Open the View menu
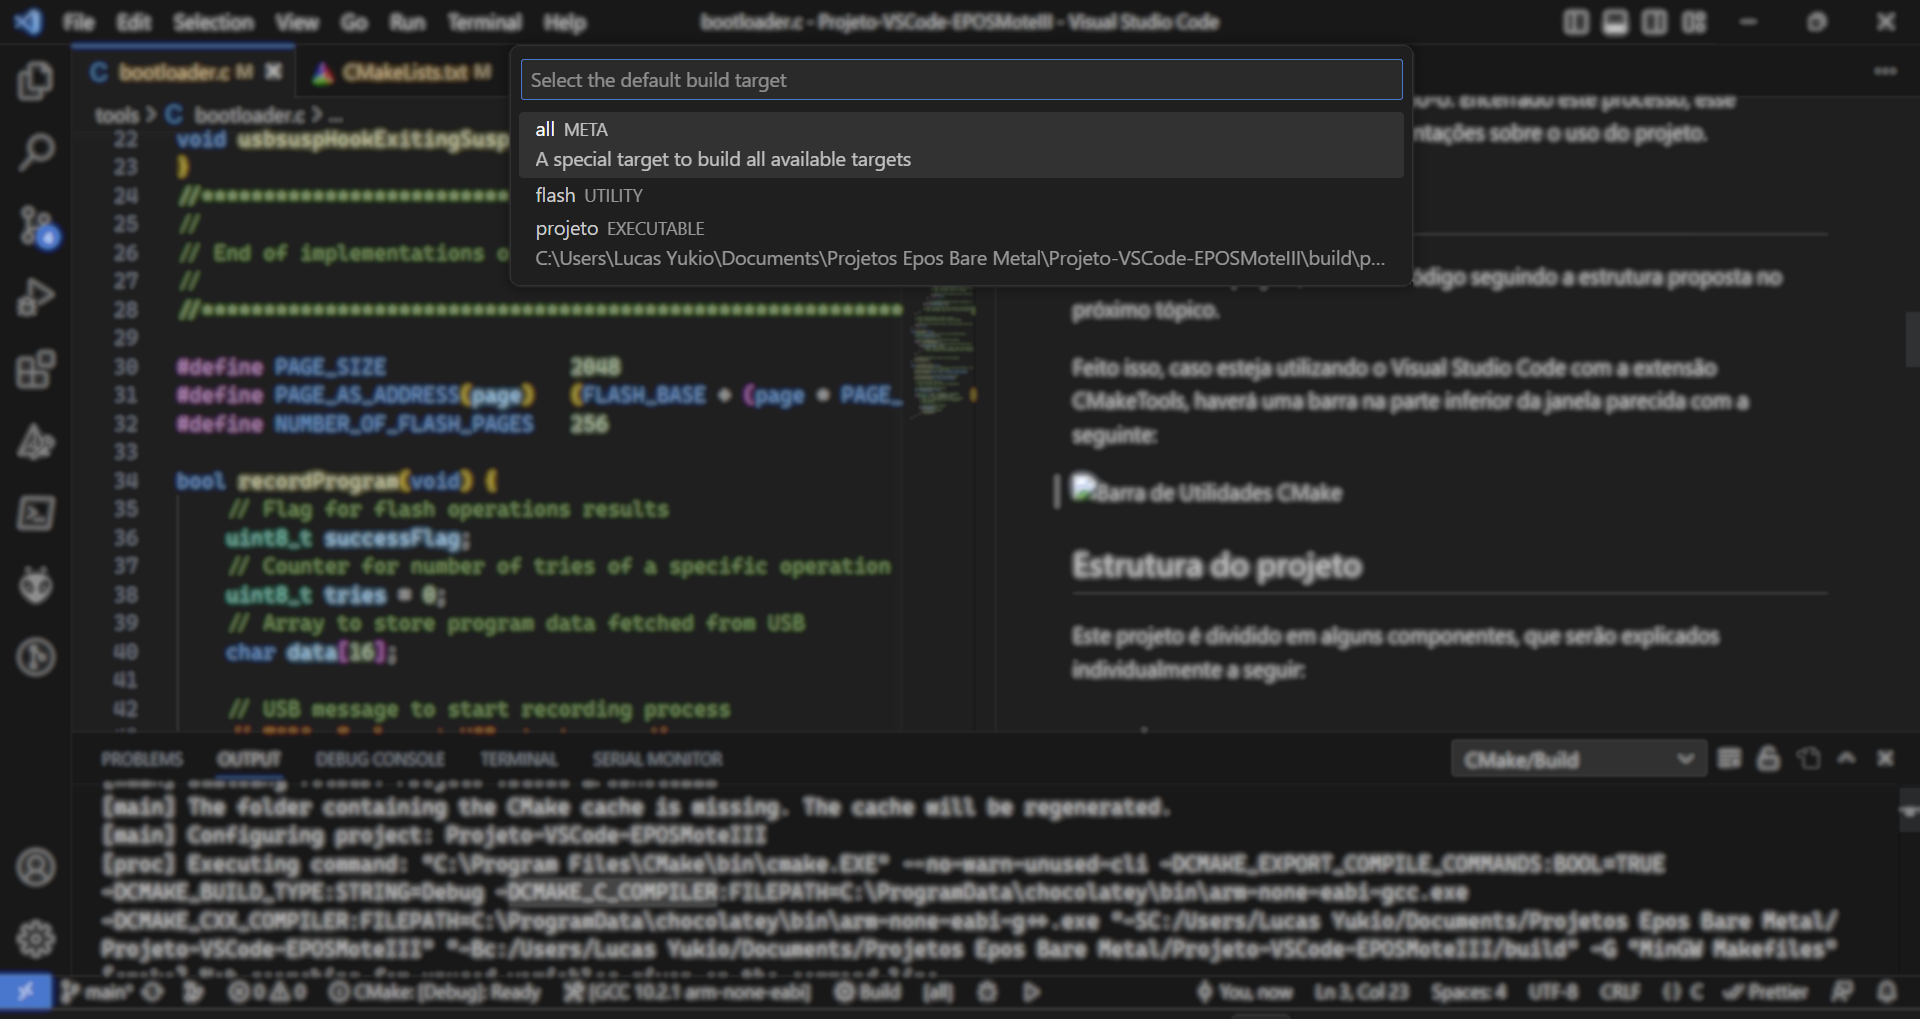The image size is (1920, 1019). [297, 22]
